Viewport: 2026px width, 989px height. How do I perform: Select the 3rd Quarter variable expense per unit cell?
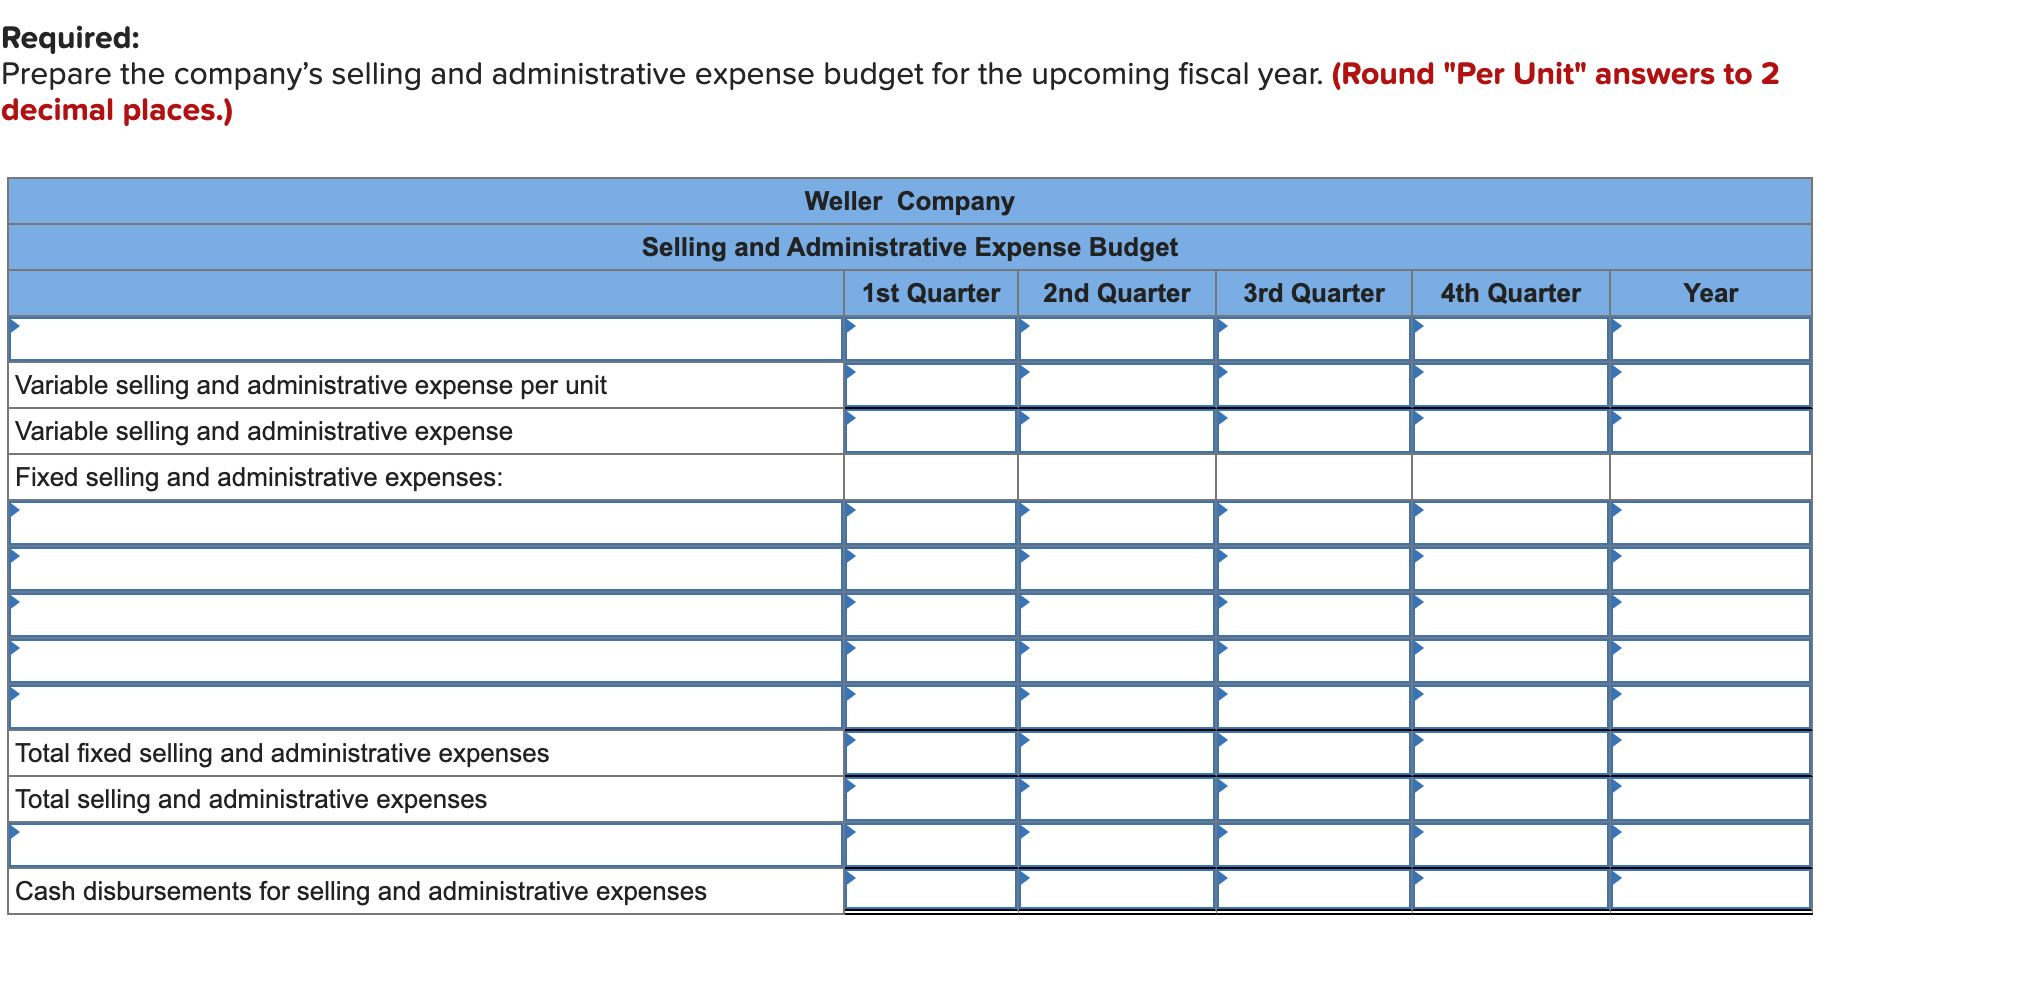(x=1314, y=385)
